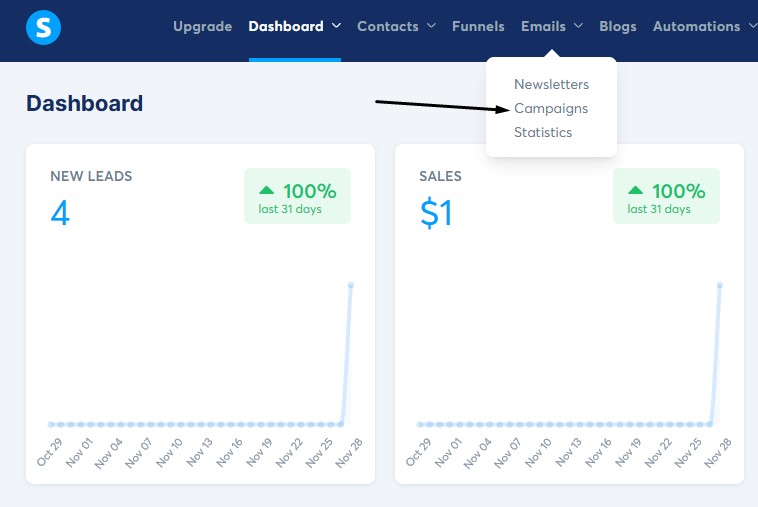Click the Oct 29 point on New Leads chart

coord(51,424)
